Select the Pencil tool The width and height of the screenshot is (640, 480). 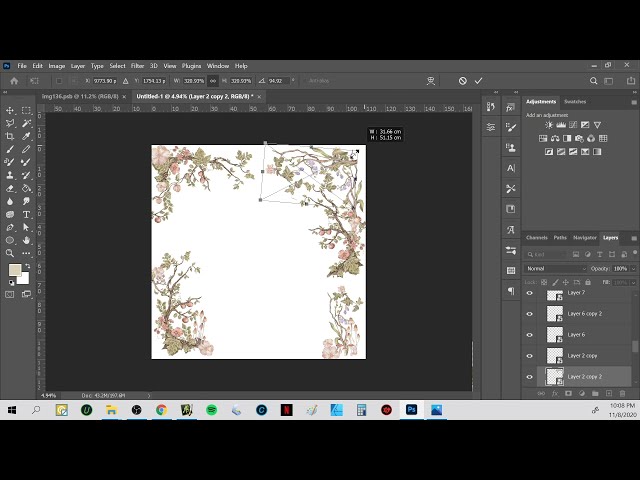click(26, 149)
